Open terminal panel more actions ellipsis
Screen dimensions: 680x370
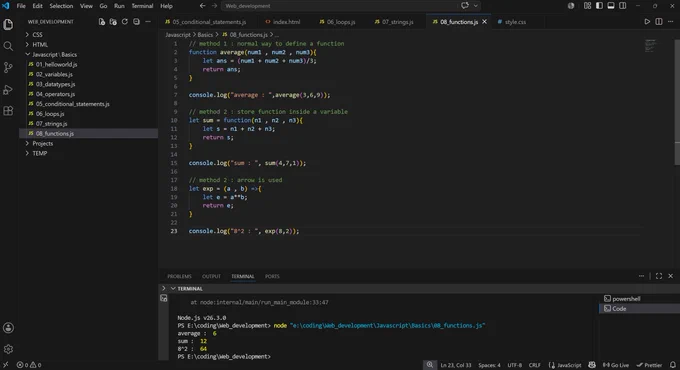click(641, 276)
